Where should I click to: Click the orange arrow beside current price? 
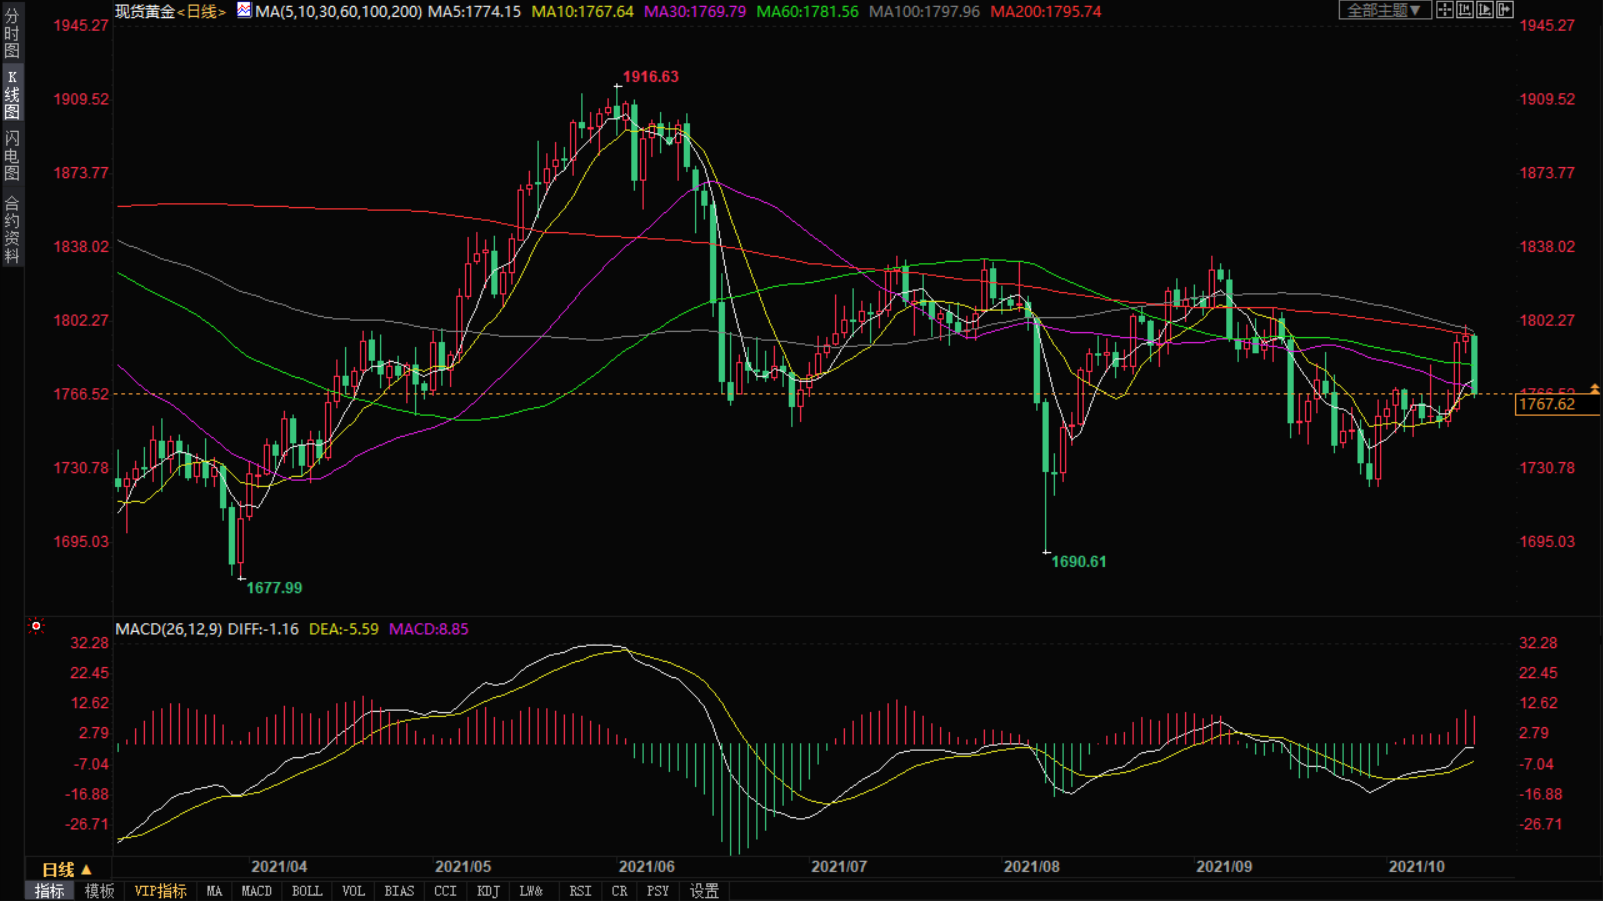[1594, 389]
